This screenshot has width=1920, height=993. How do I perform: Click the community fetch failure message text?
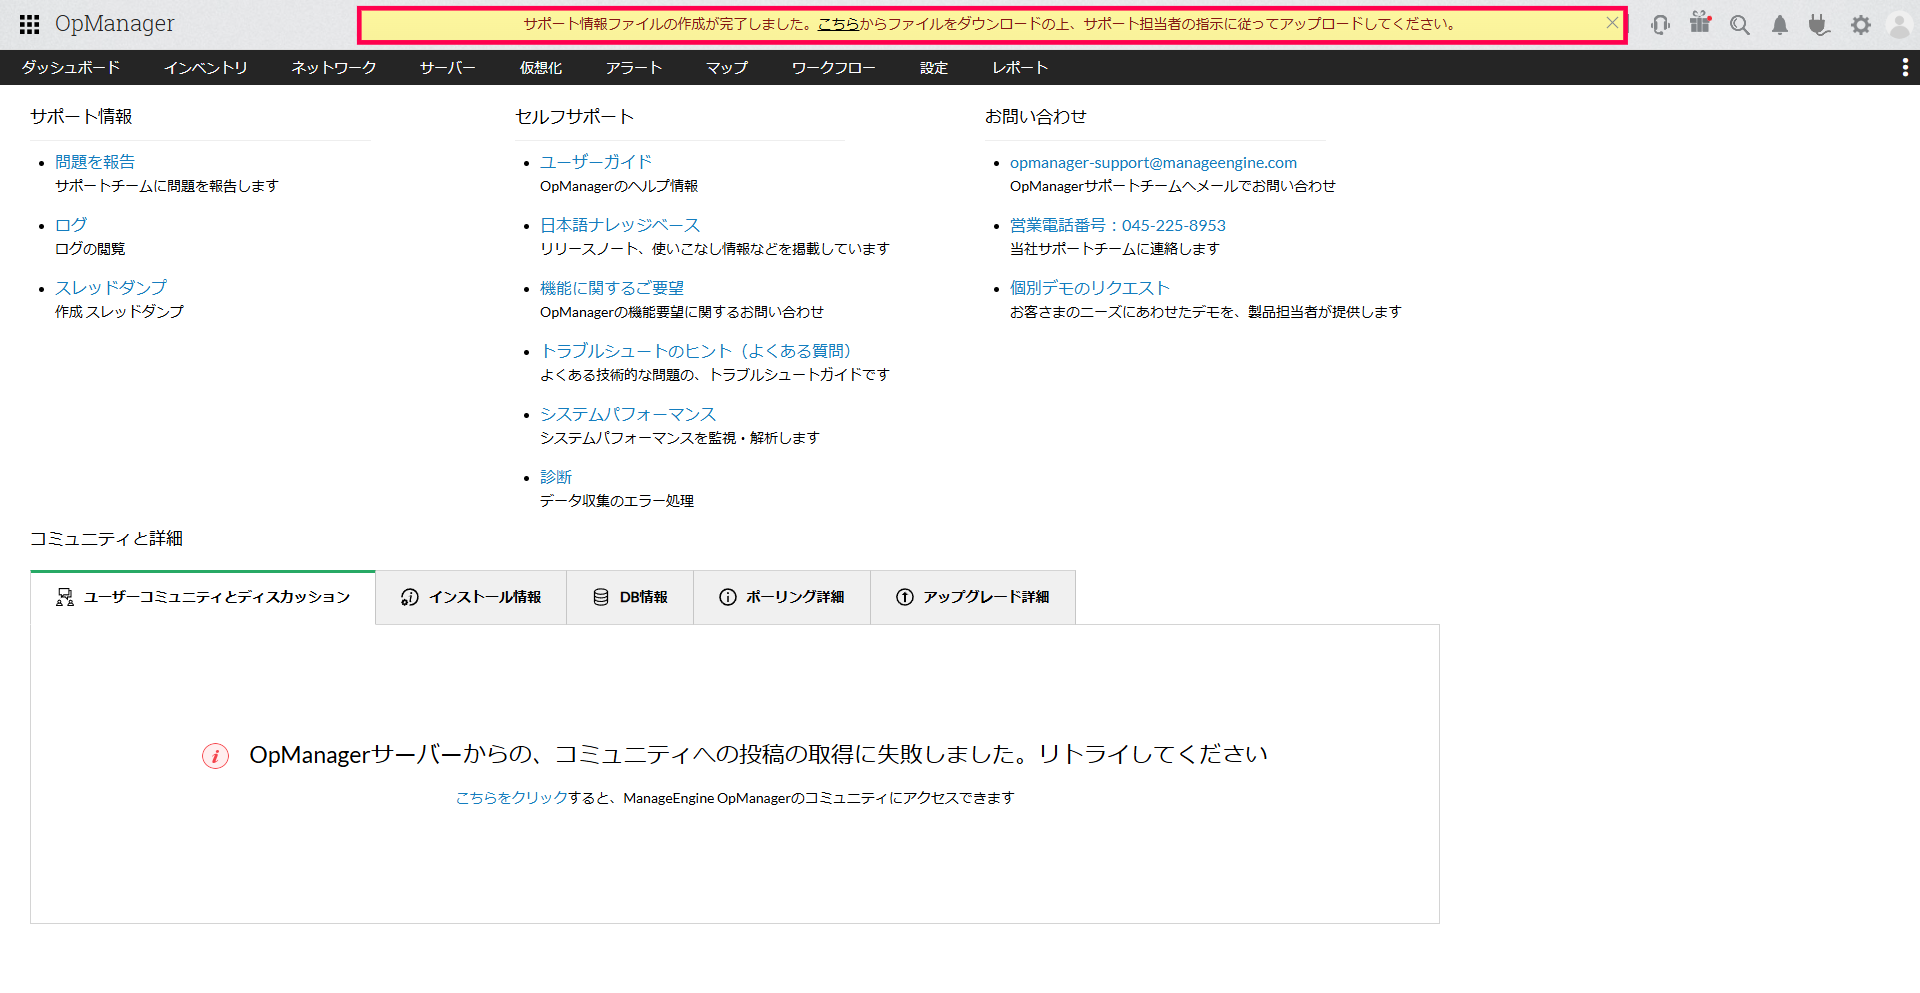pos(759,755)
